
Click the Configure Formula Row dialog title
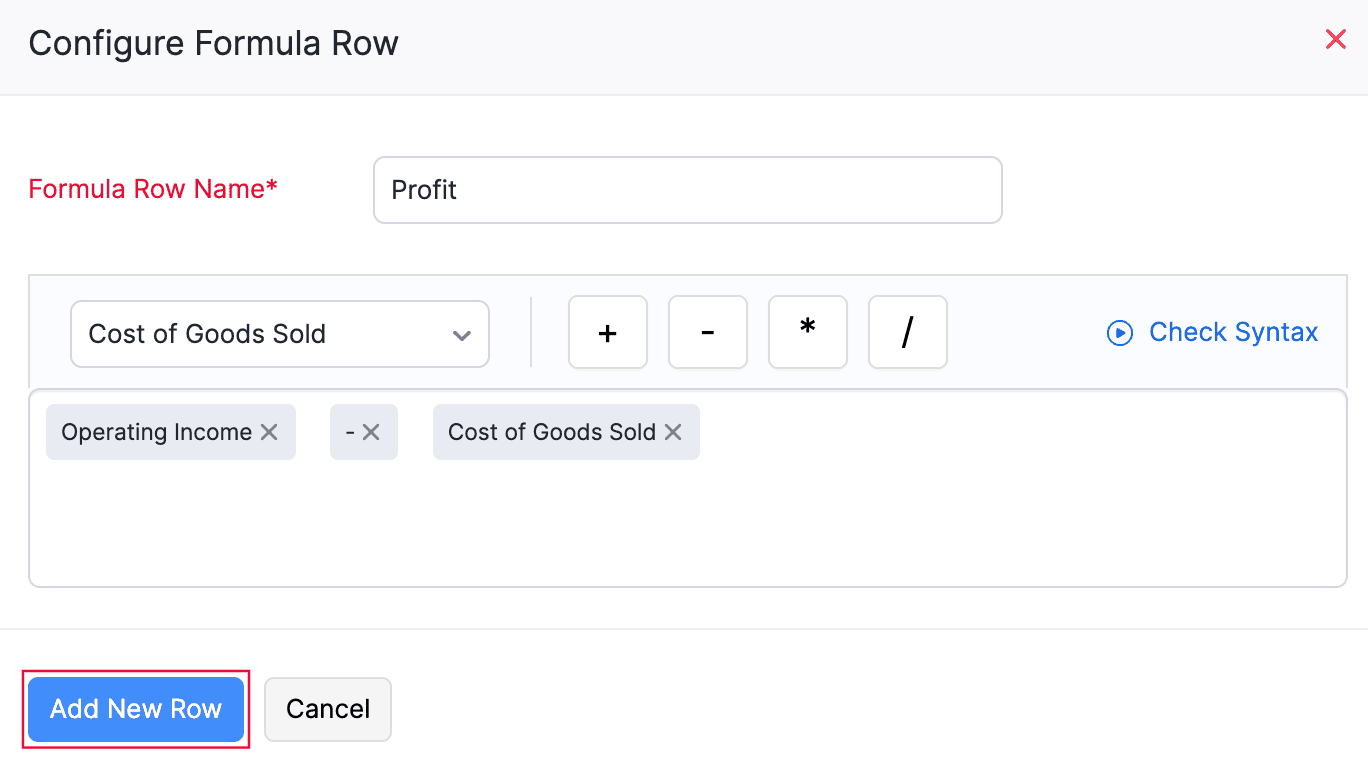213,44
